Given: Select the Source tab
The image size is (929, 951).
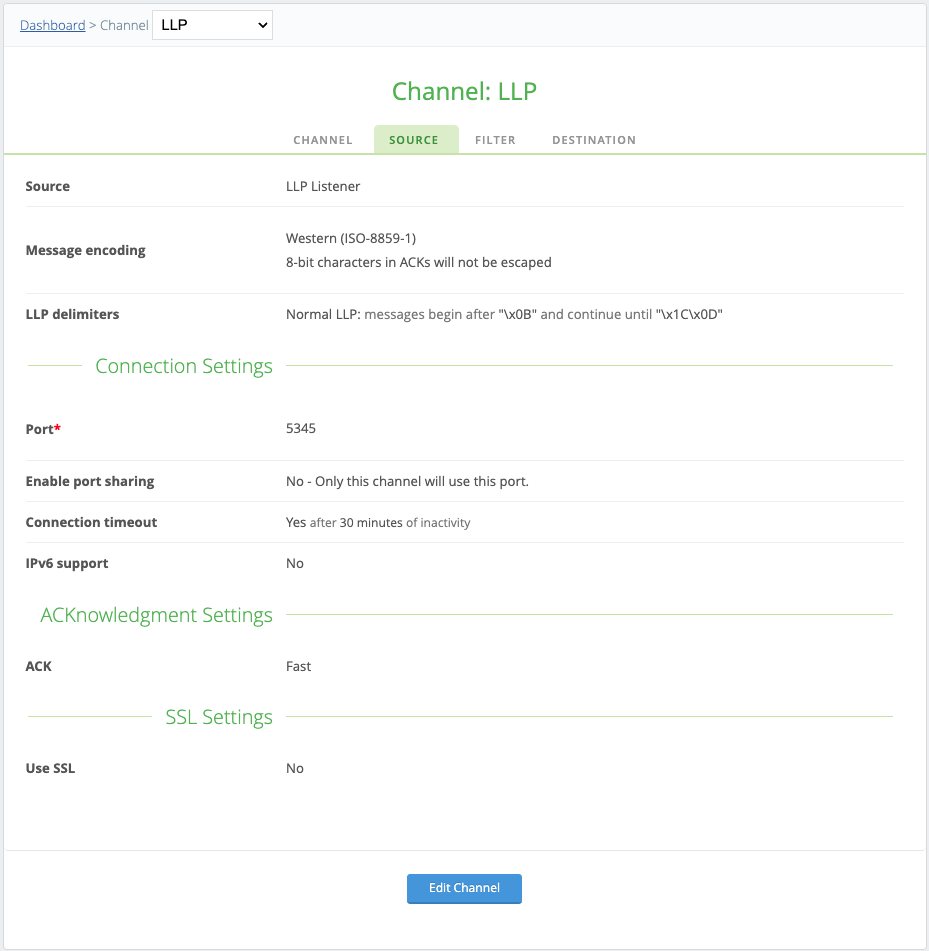Looking at the screenshot, I should 414,140.
